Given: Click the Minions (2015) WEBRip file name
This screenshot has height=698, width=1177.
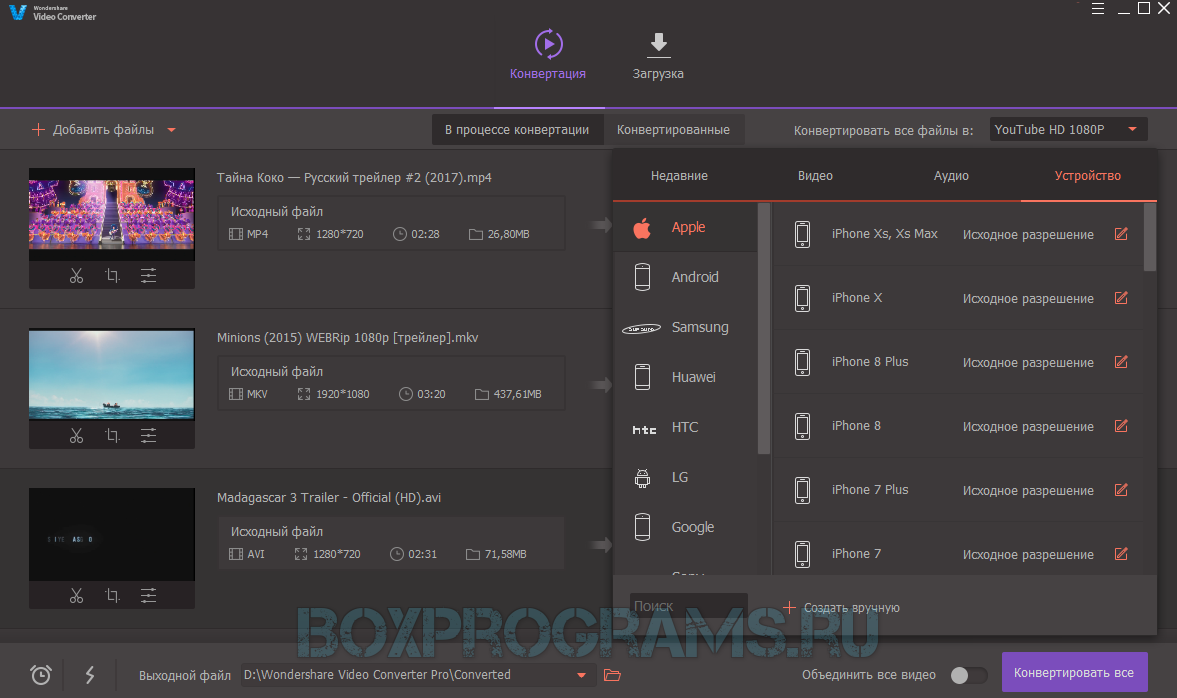Looking at the screenshot, I should 348,338.
